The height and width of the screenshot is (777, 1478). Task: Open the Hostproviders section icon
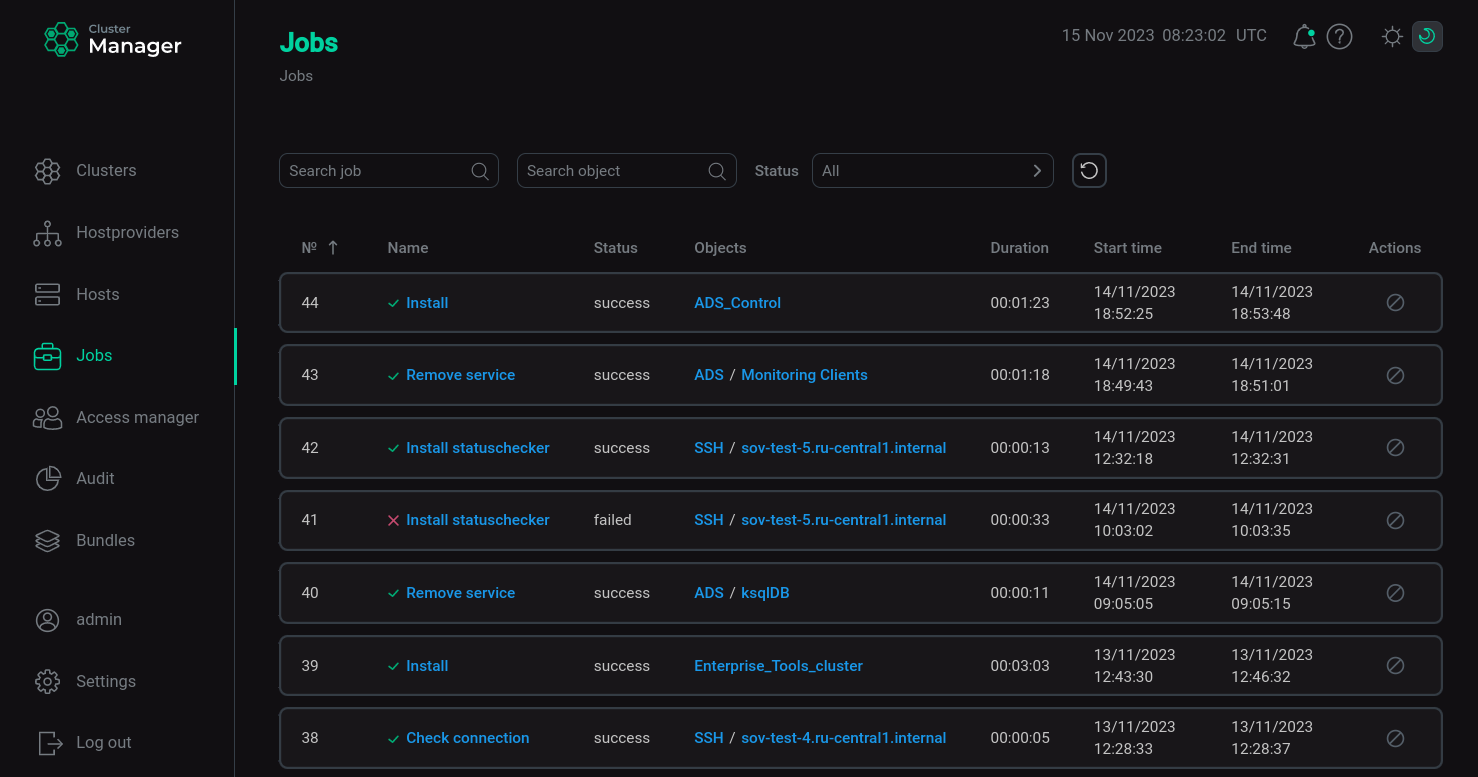[47, 233]
